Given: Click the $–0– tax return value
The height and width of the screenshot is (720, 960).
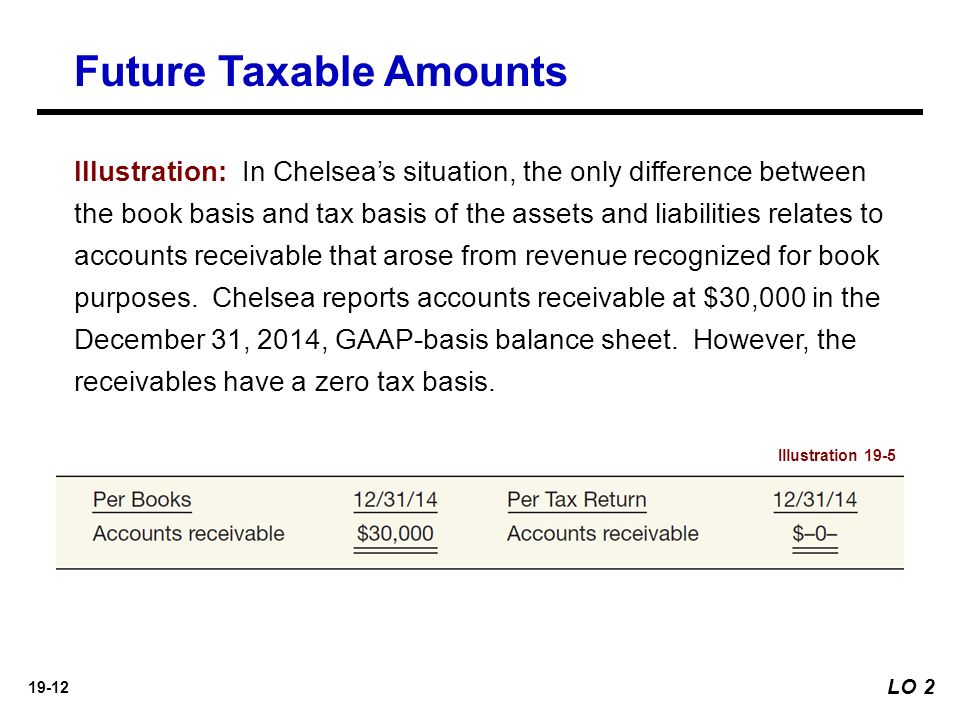Looking at the screenshot, I should point(814,534).
